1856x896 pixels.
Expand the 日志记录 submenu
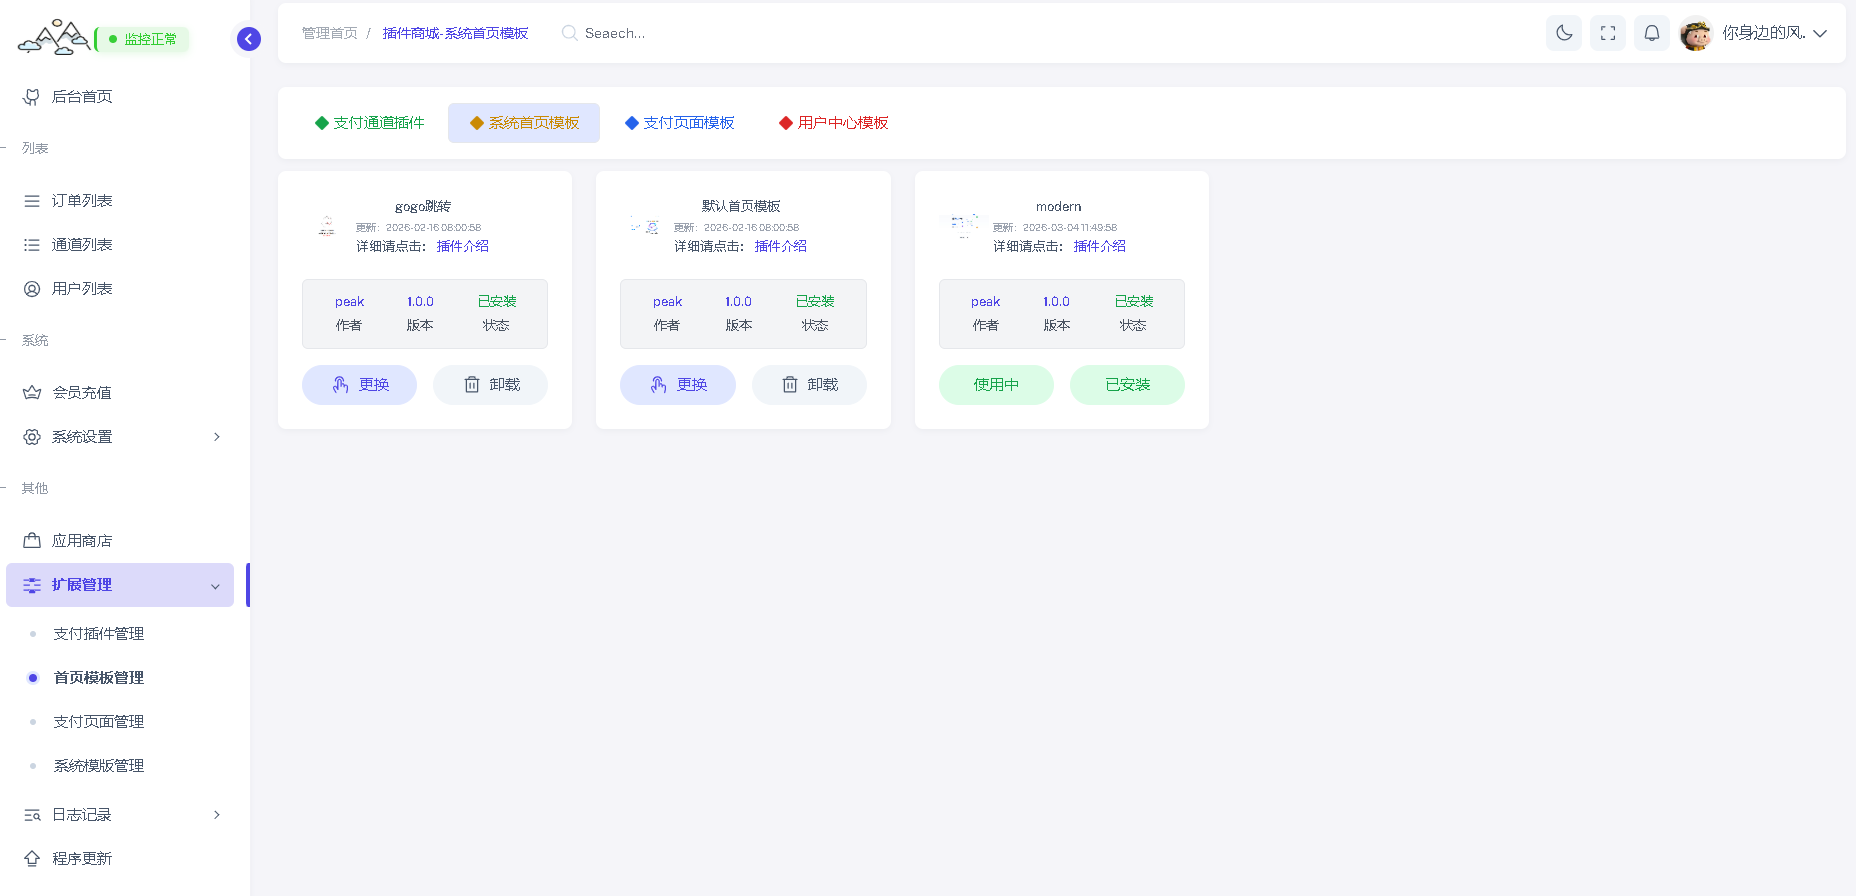(120, 815)
